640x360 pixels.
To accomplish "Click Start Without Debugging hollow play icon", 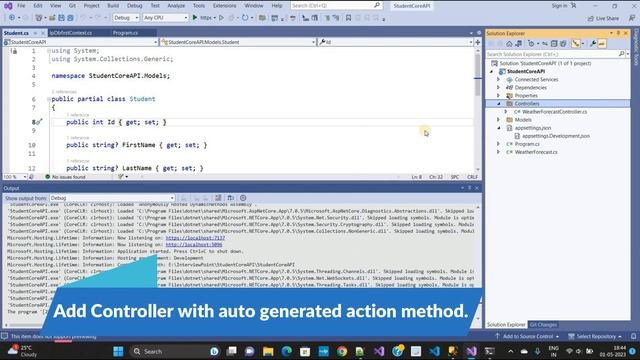I will (222, 18).
